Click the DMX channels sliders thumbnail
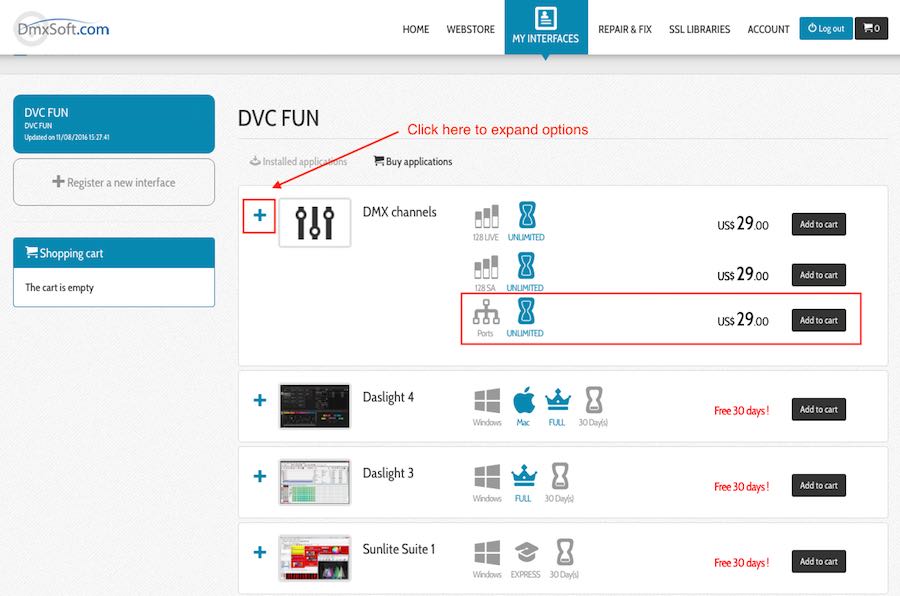 [315, 223]
